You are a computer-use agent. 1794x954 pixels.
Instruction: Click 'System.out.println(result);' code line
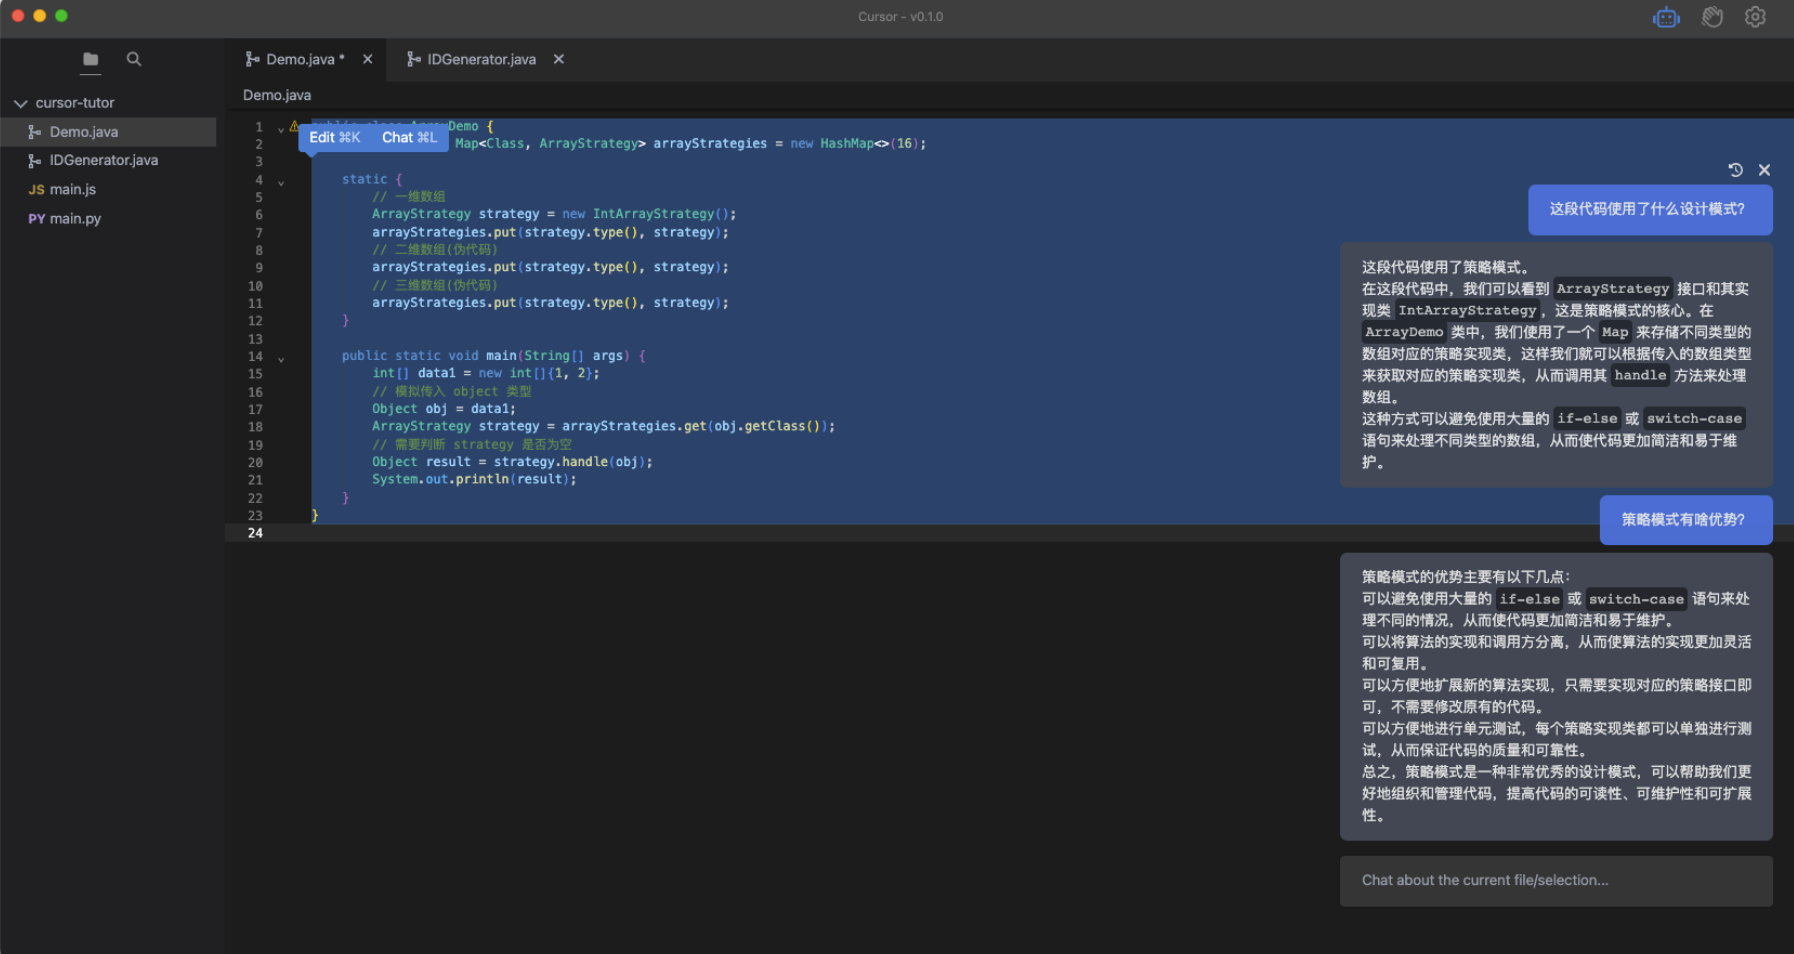(474, 480)
